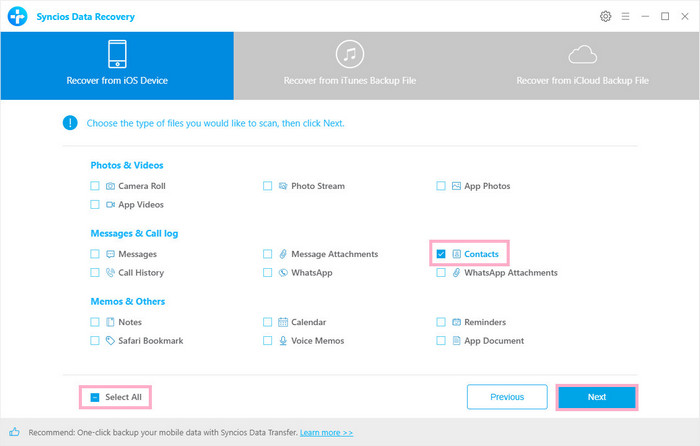This screenshot has height=446, width=700.
Task: Click the WhatsApp Attachments label text
Action: pyautogui.click(x=511, y=273)
